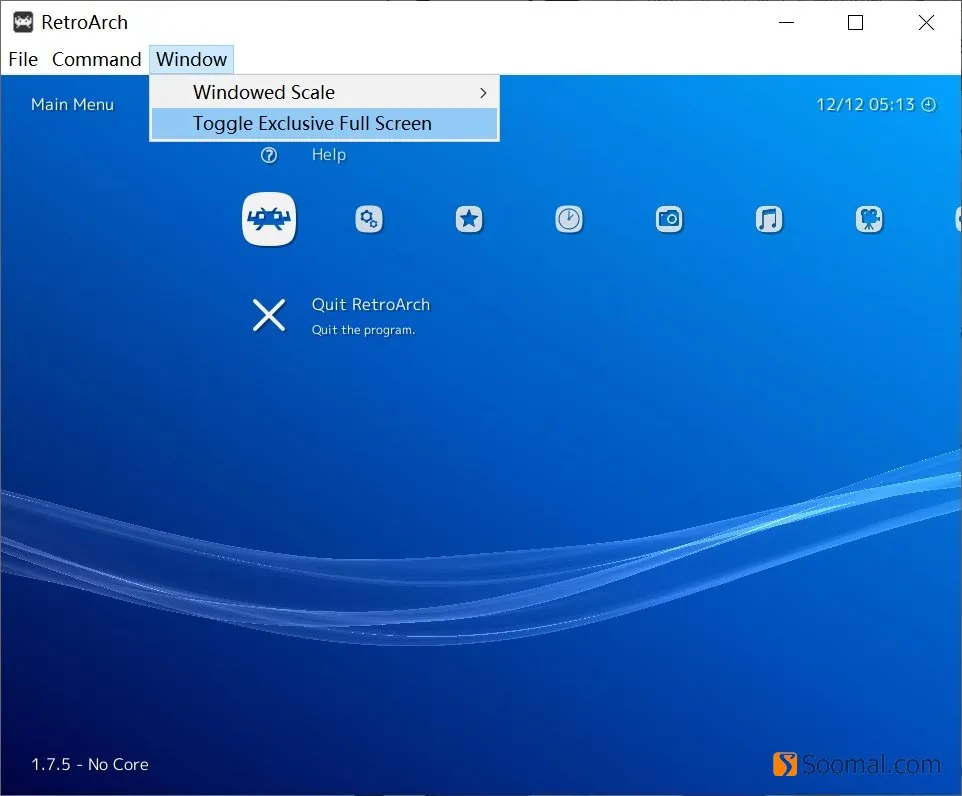Minimize the RetroArch window
This screenshot has height=796, width=962.
click(787, 23)
